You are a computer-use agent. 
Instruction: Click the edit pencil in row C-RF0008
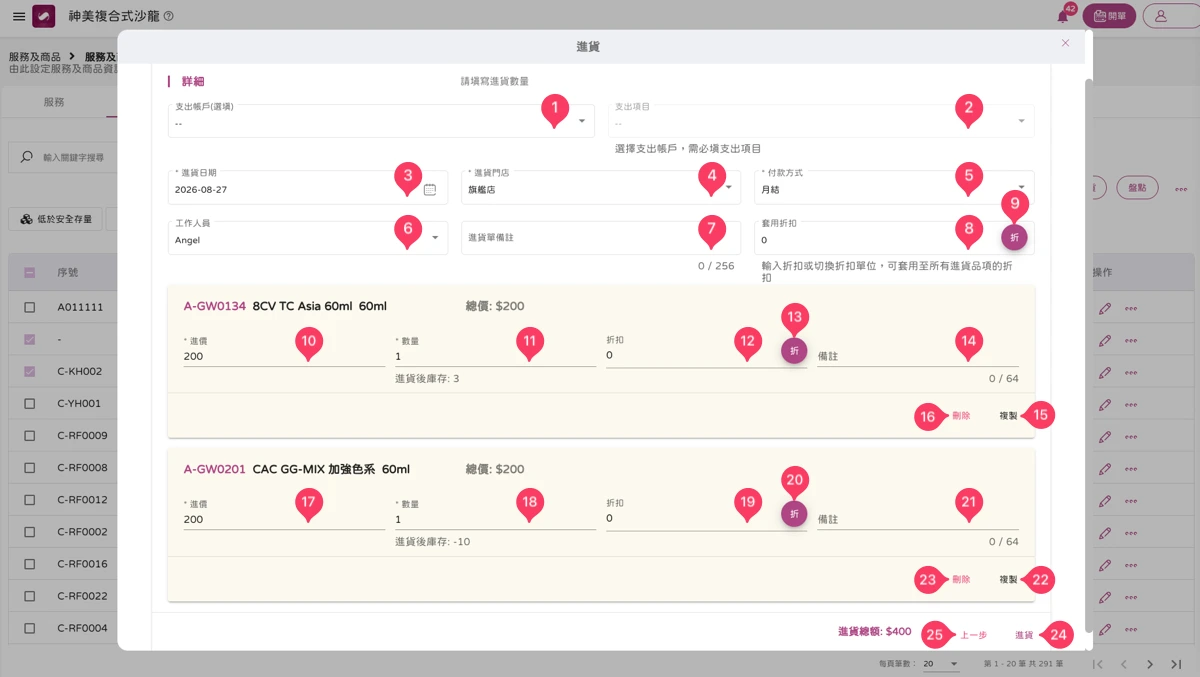(x=1104, y=468)
